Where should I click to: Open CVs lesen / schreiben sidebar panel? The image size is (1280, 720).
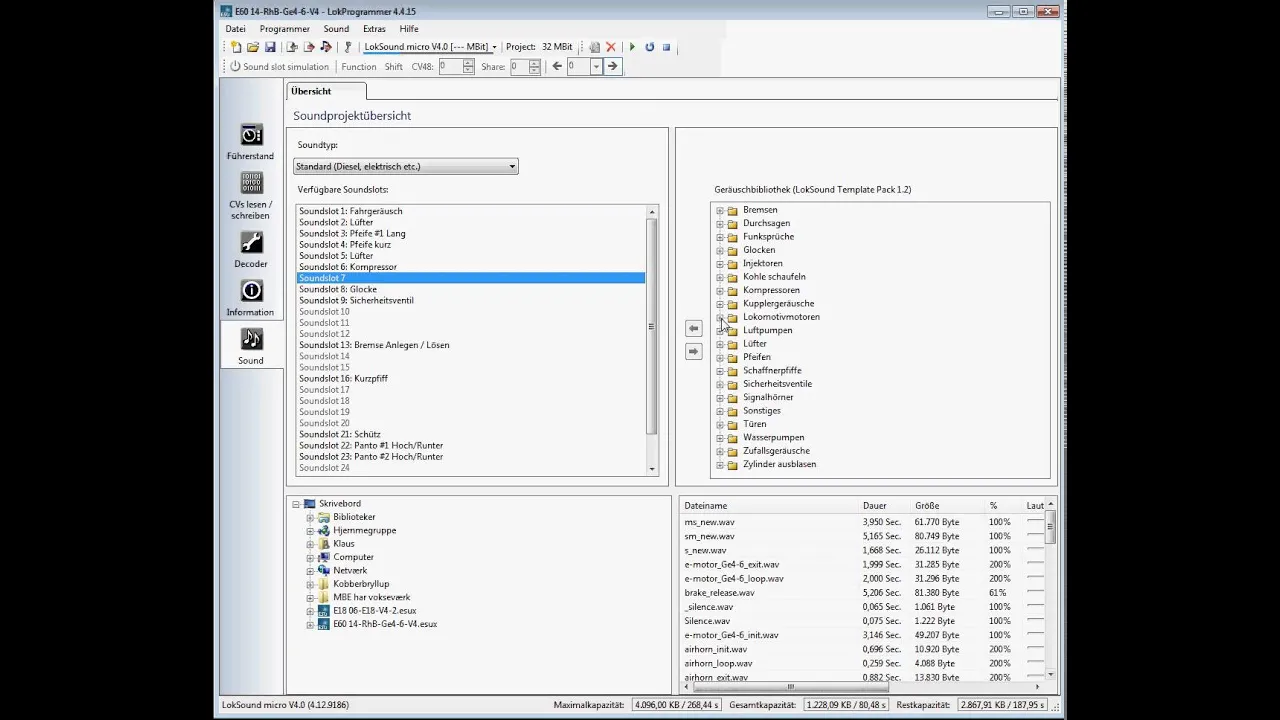[x=250, y=195]
